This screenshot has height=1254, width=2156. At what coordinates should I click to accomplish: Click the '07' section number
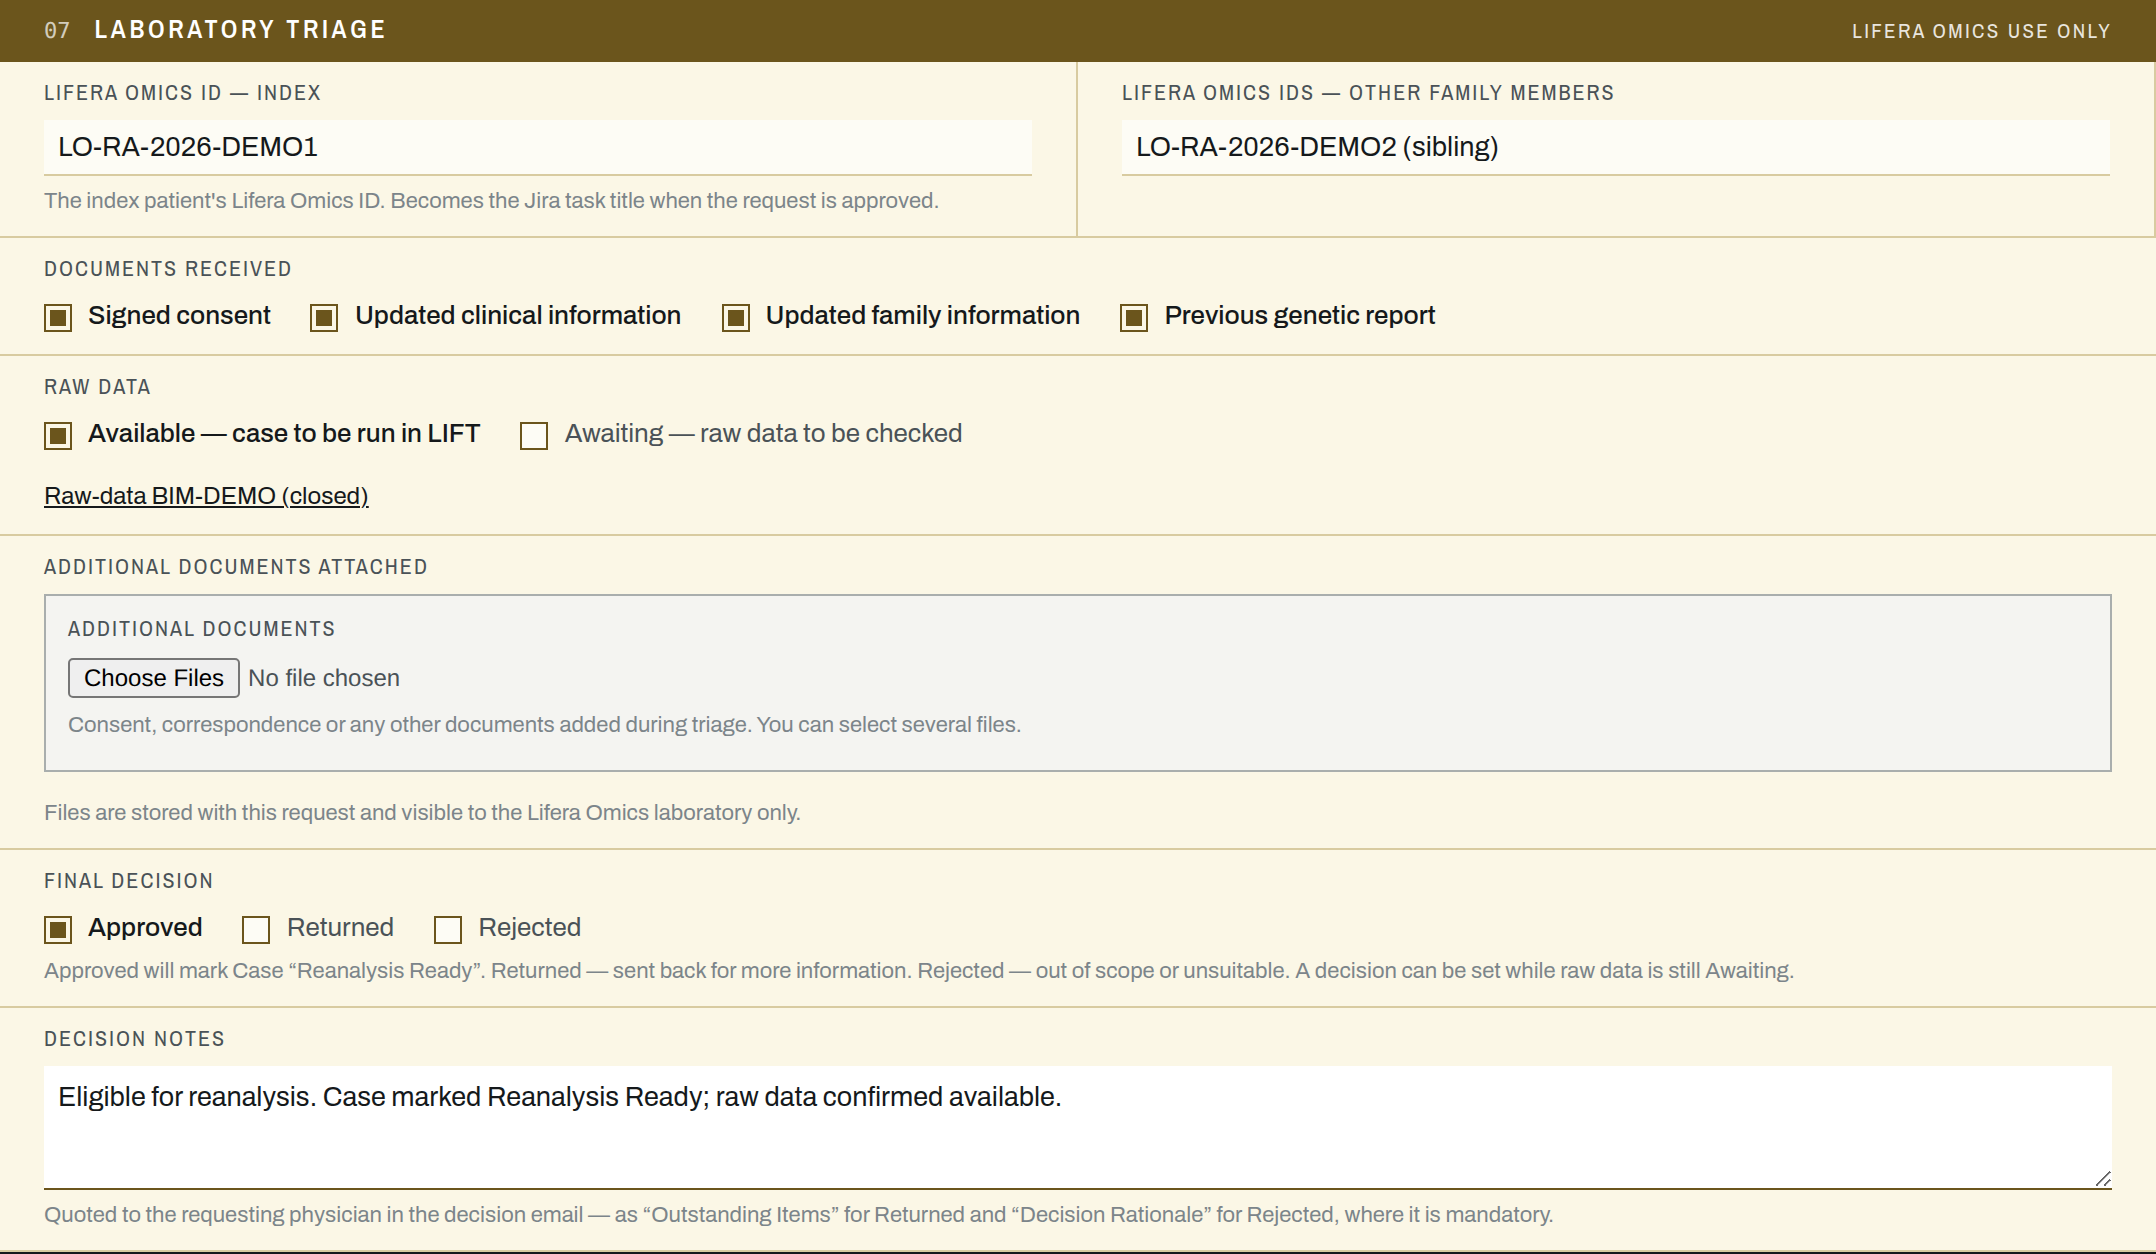pyautogui.click(x=57, y=31)
